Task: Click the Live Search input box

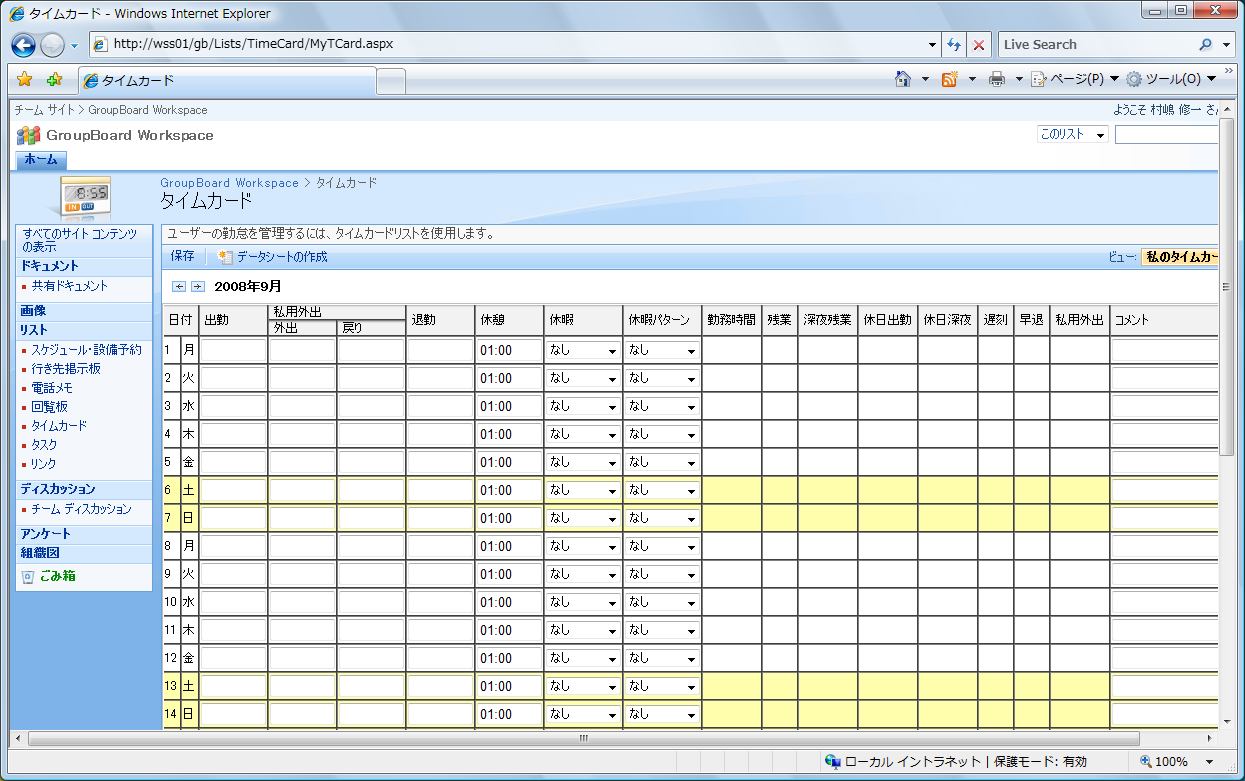Action: [1096, 45]
